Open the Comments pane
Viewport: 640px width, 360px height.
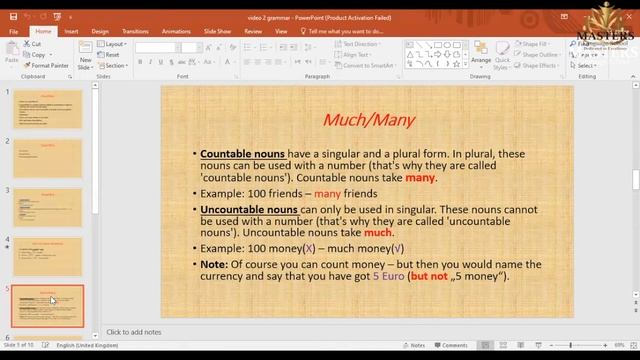click(x=451, y=345)
